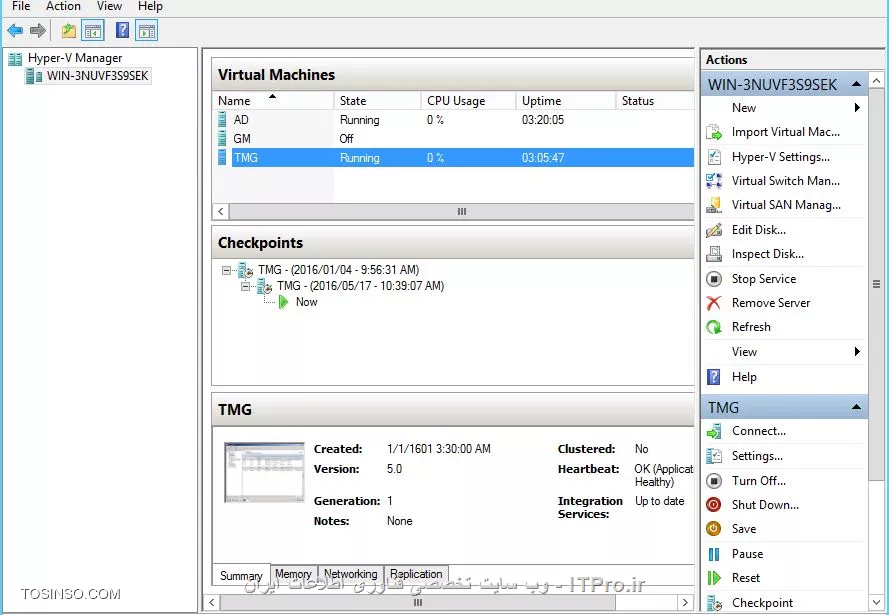The height and width of the screenshot is (615, 889).
Task: Click the Virtual Switch Manager icon
Action: click(714, 181)
